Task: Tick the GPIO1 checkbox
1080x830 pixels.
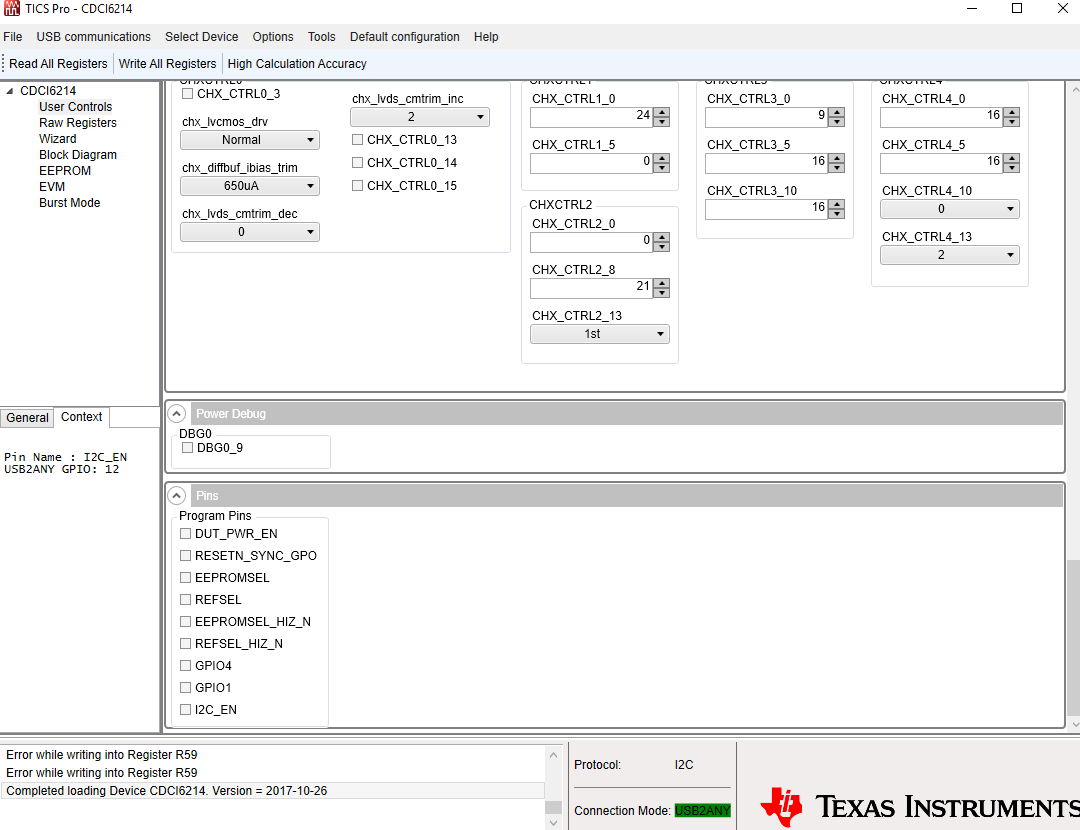Action: [x=185, y=687]
